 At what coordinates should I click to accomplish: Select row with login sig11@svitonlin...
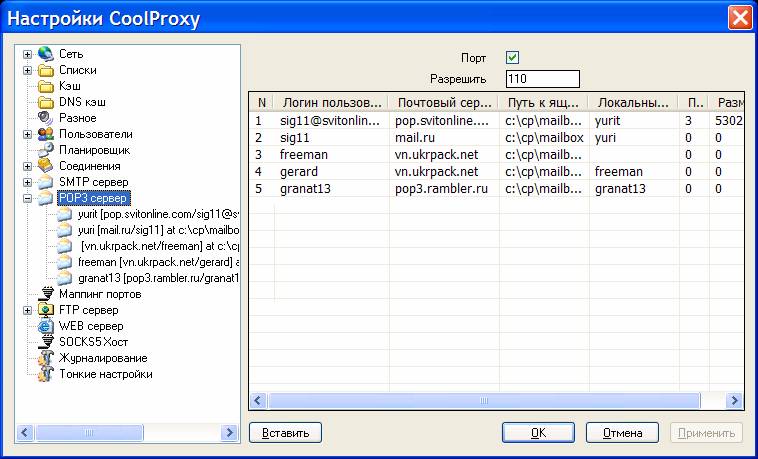coord(496,121)
